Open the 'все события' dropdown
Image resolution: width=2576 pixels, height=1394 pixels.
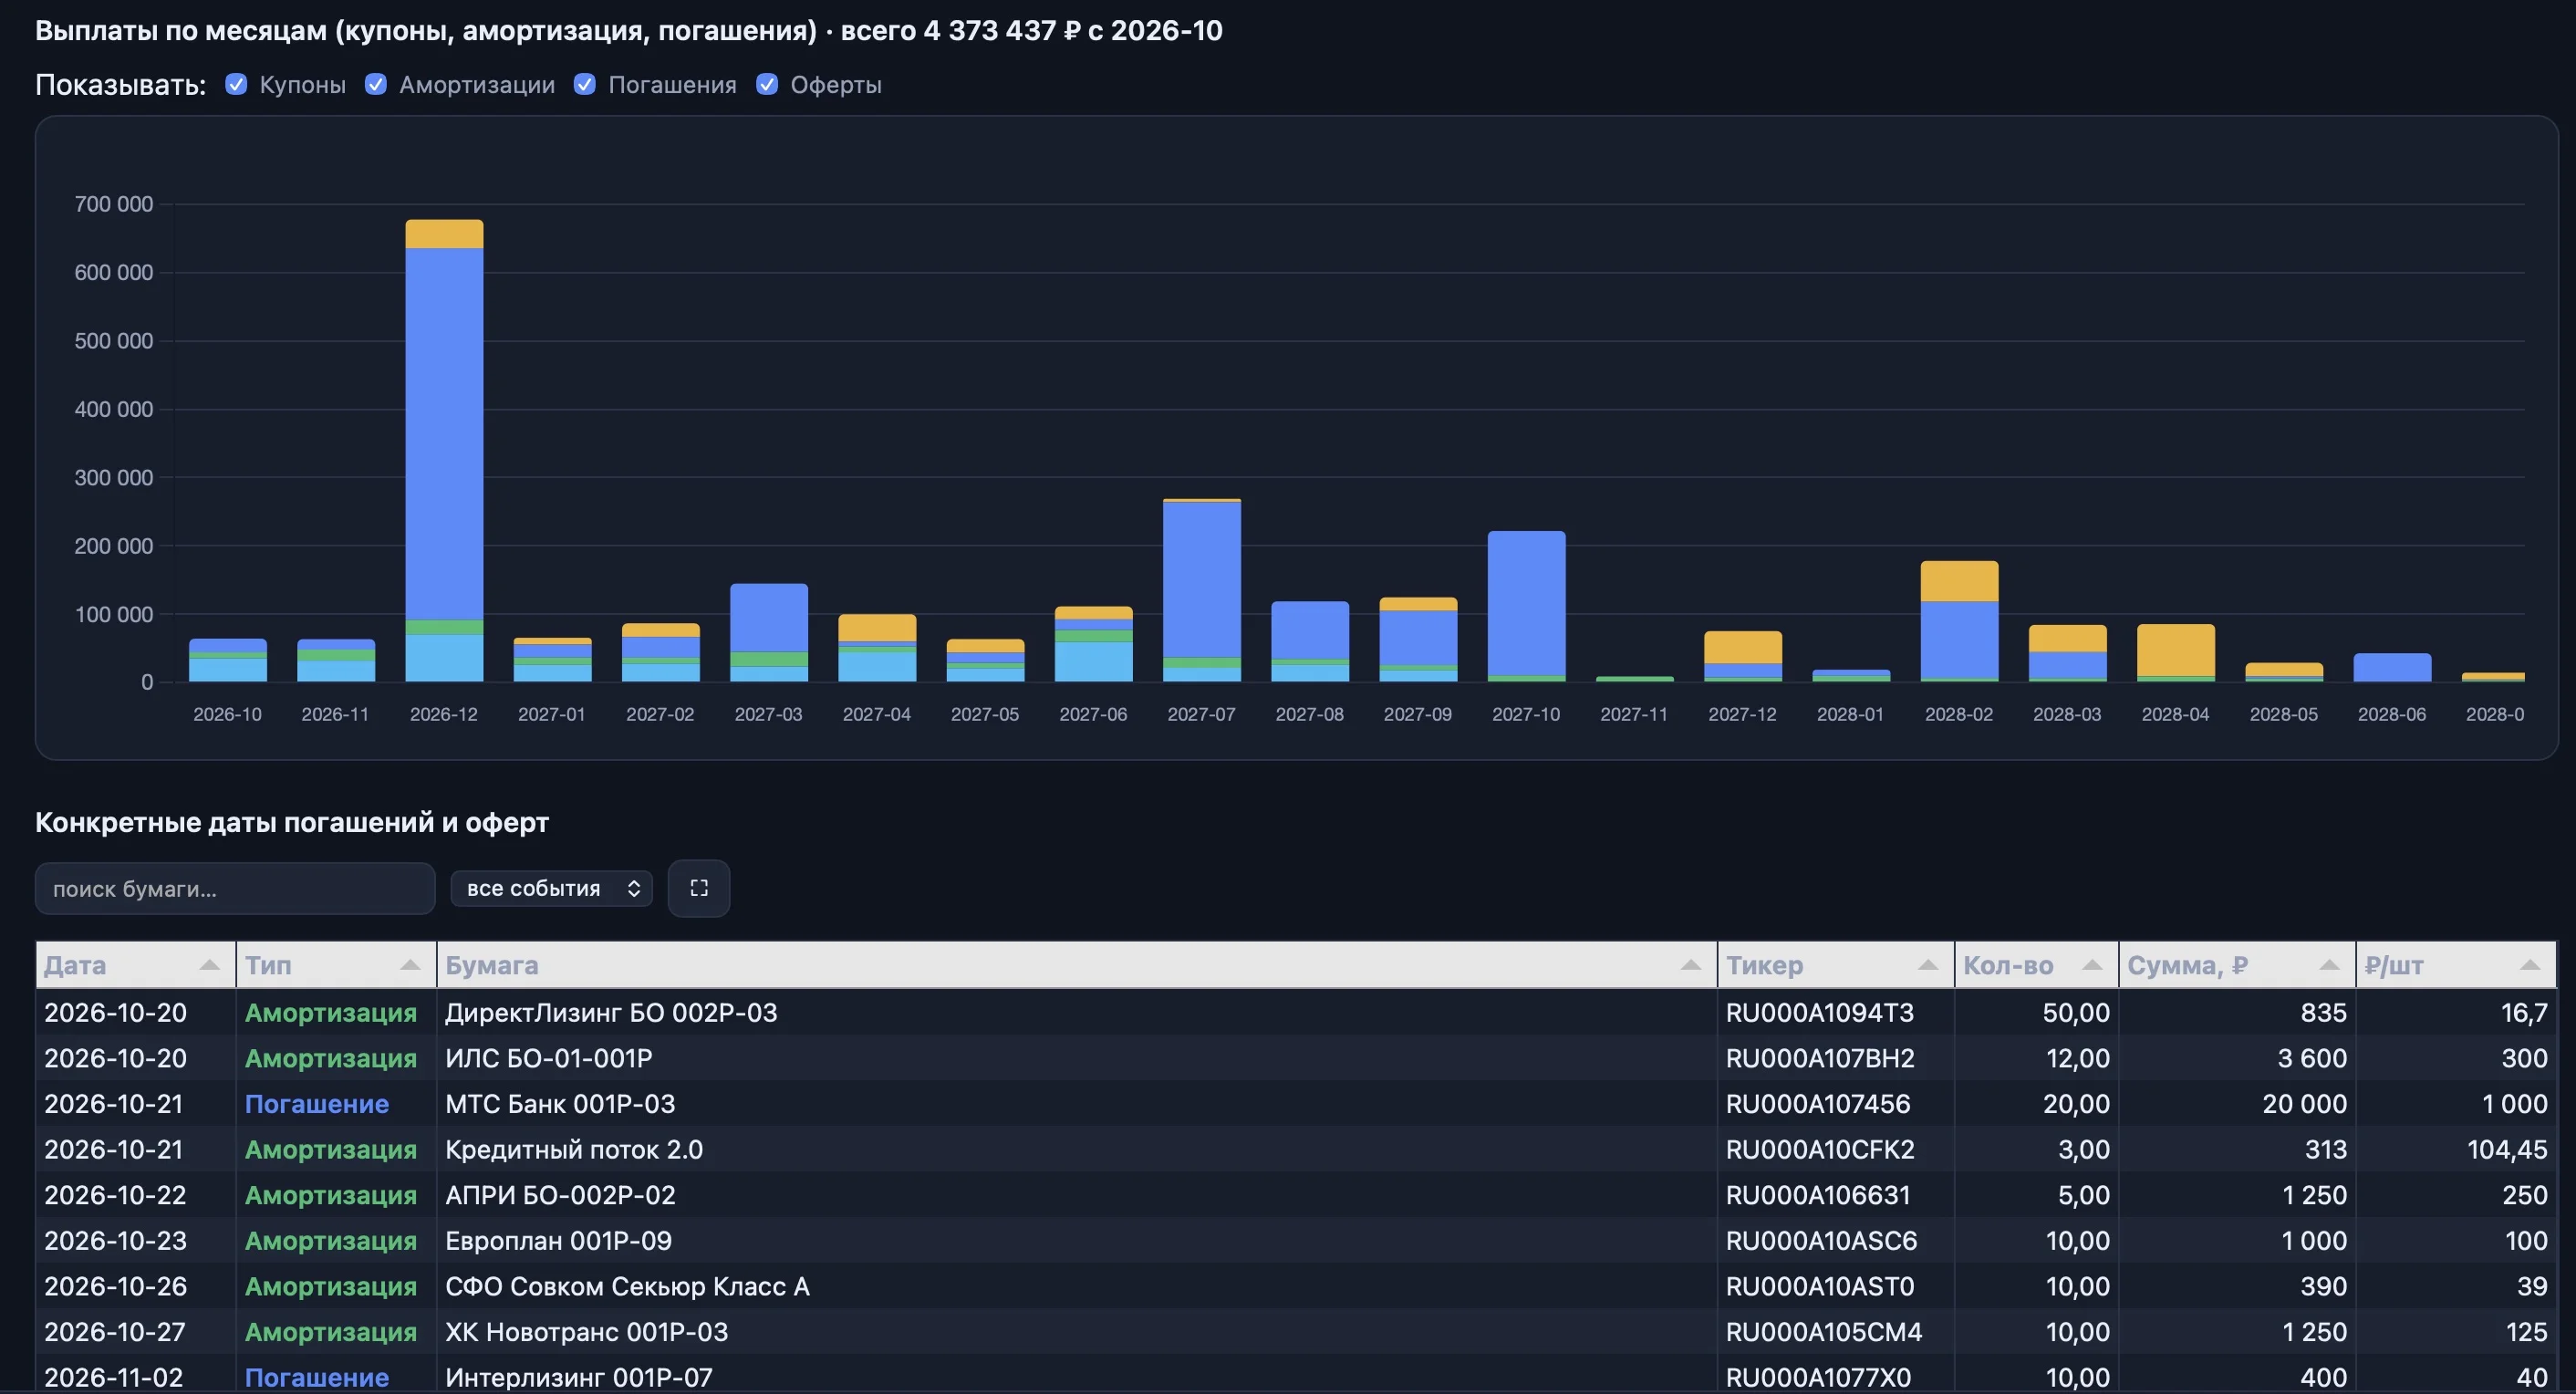coord(552,888)
